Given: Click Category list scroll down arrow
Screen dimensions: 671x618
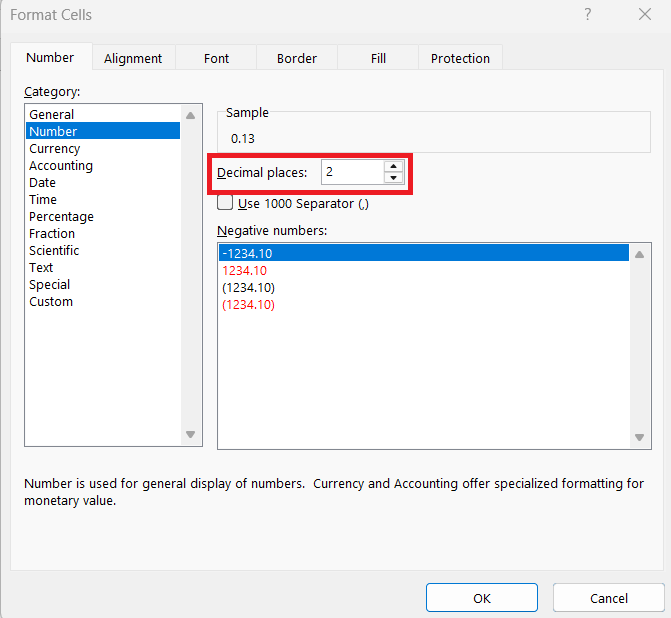Looking at the screenshot, I should pyautogui.click(x=191, y=434).
